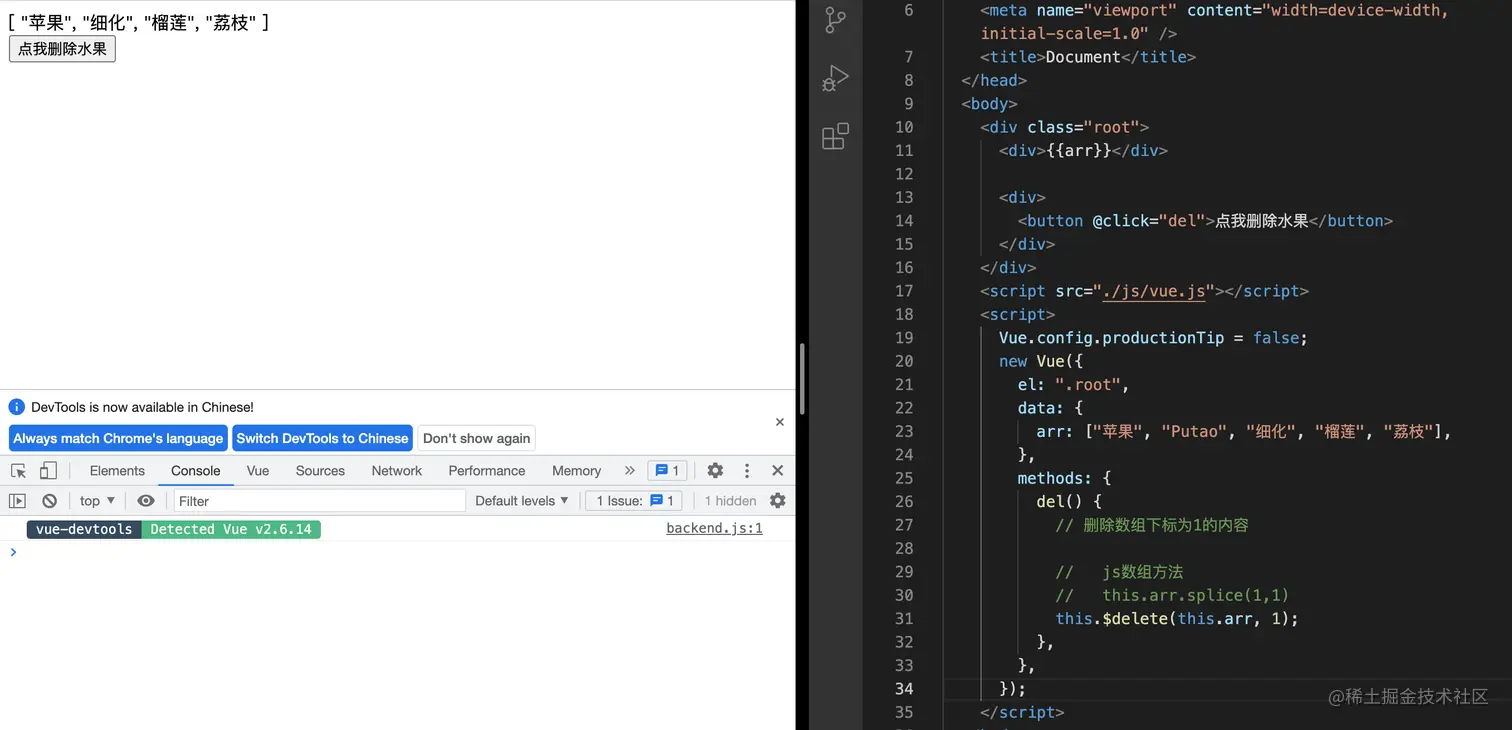
Task: Click the title Document line in the editor
Action: [x=1088, y=57]
